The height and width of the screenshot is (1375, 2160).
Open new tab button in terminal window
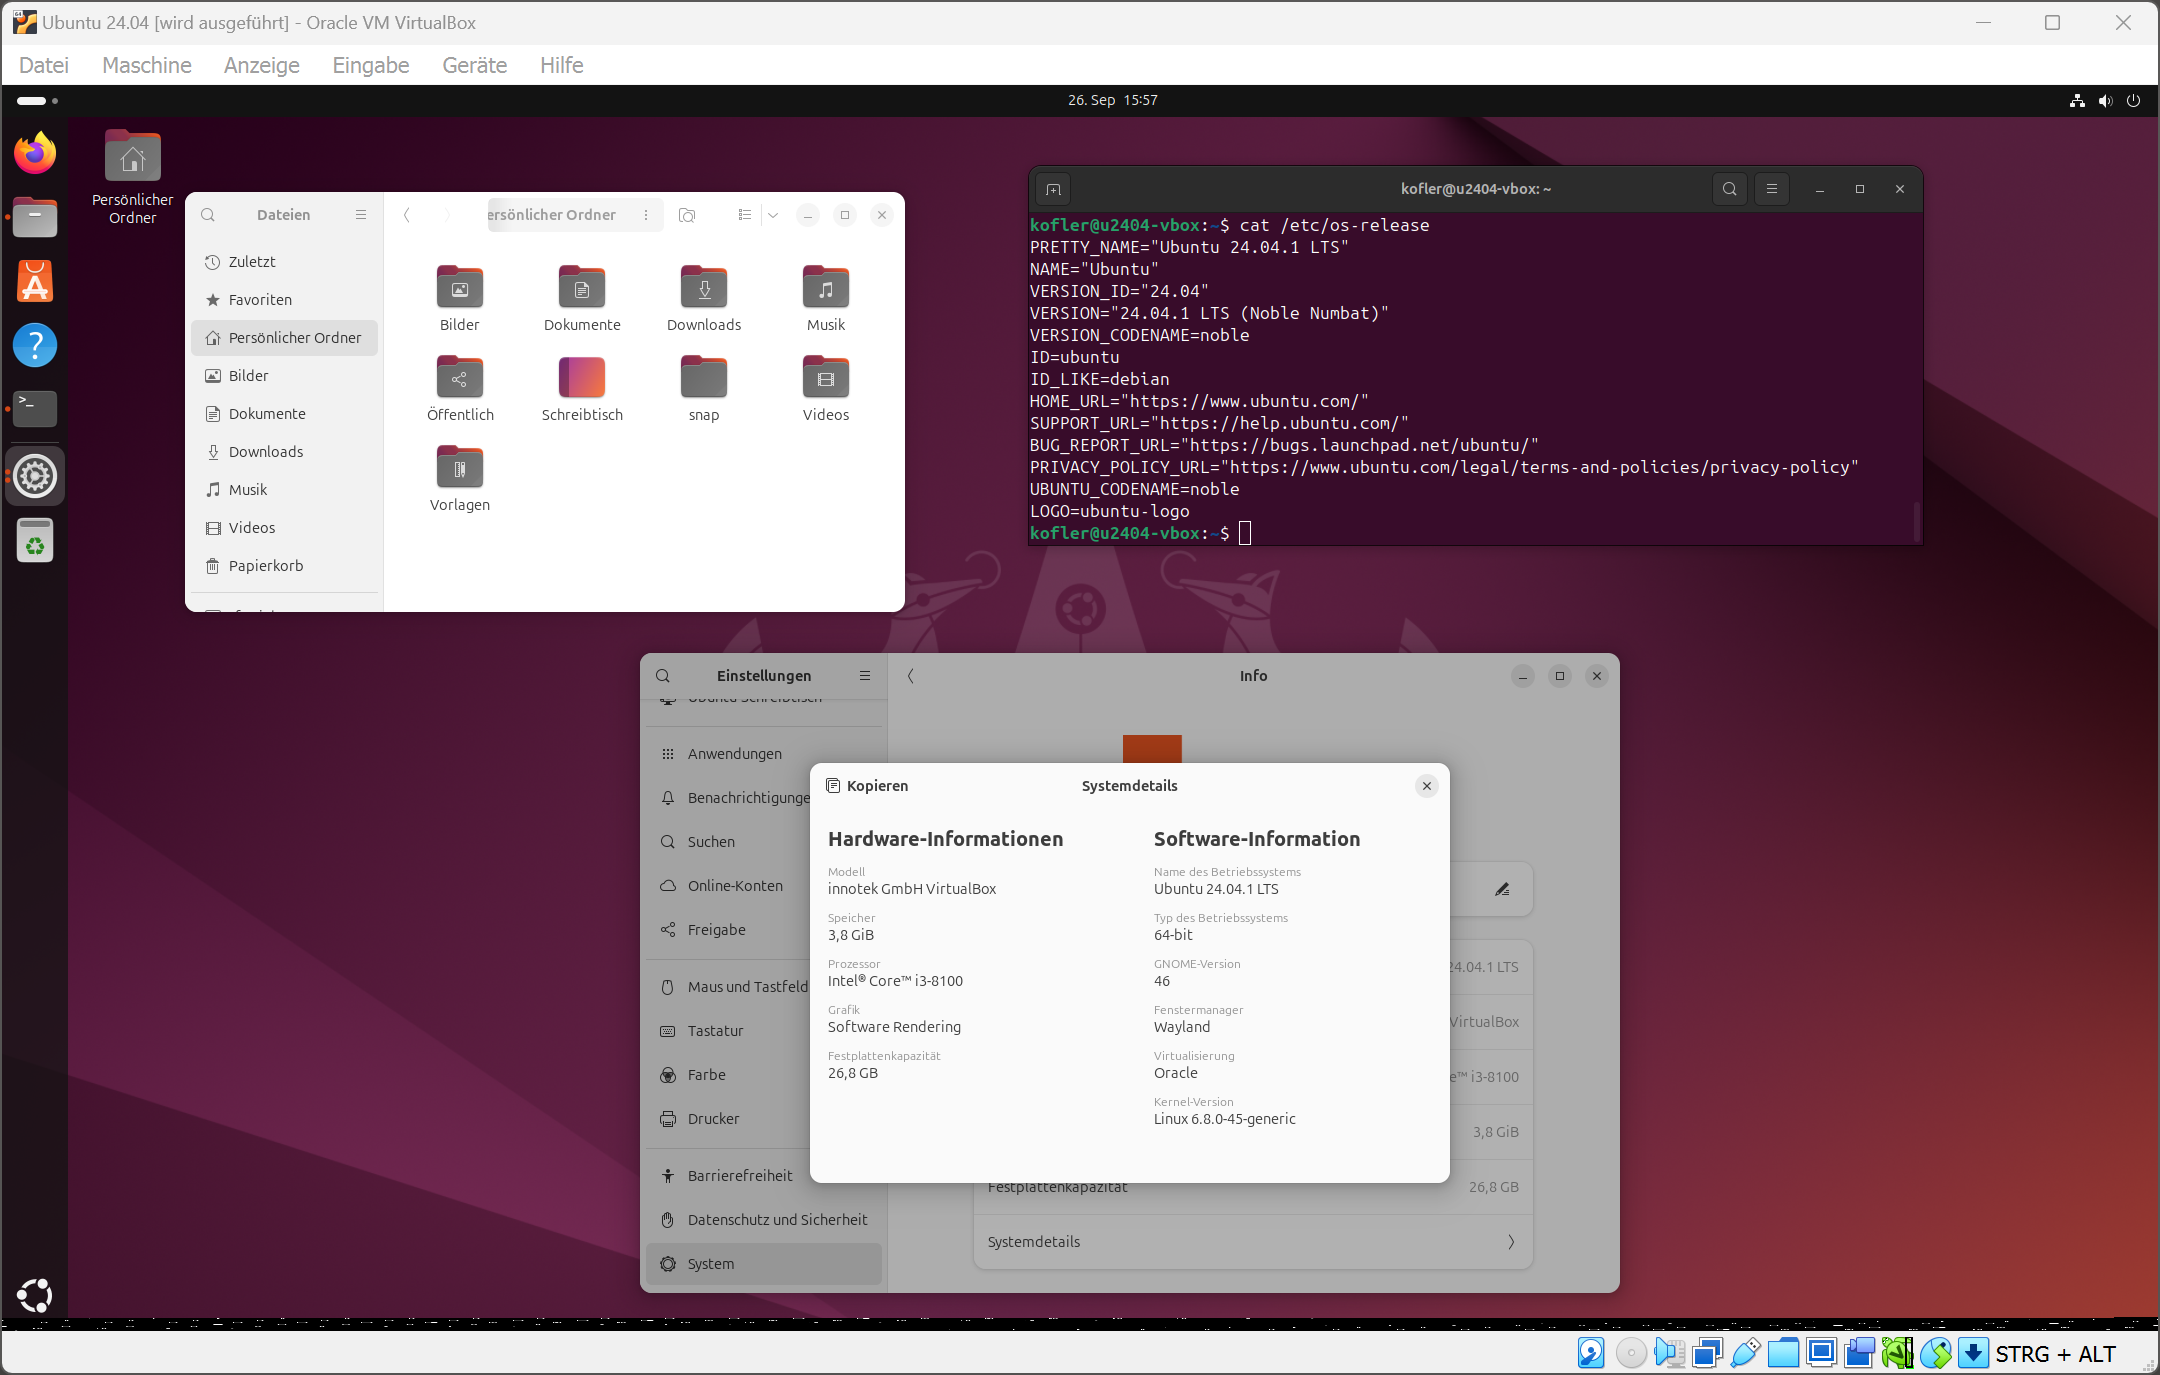[1053, 189]
